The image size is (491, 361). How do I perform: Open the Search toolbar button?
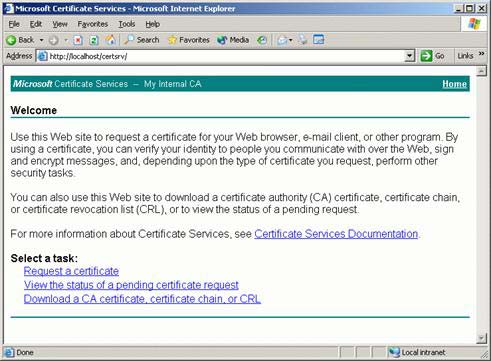coord(142,40)
